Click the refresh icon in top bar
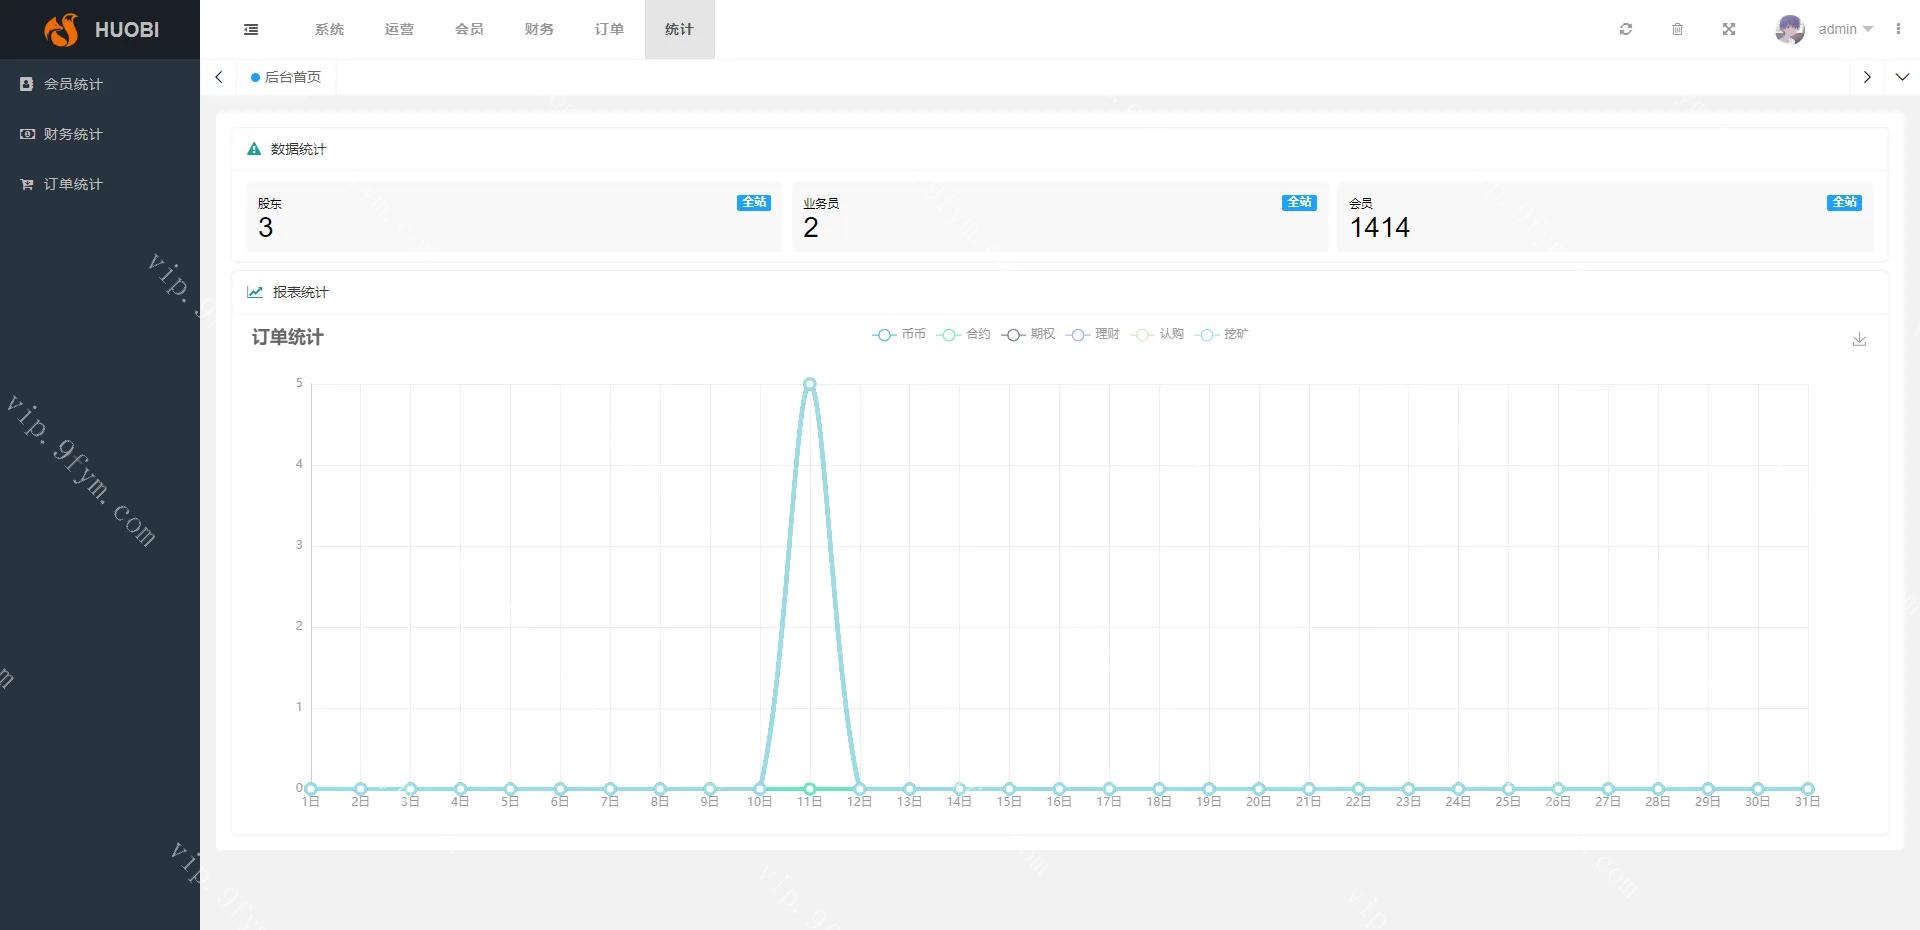This screenshot has height=930, width=1920. 1626,30
